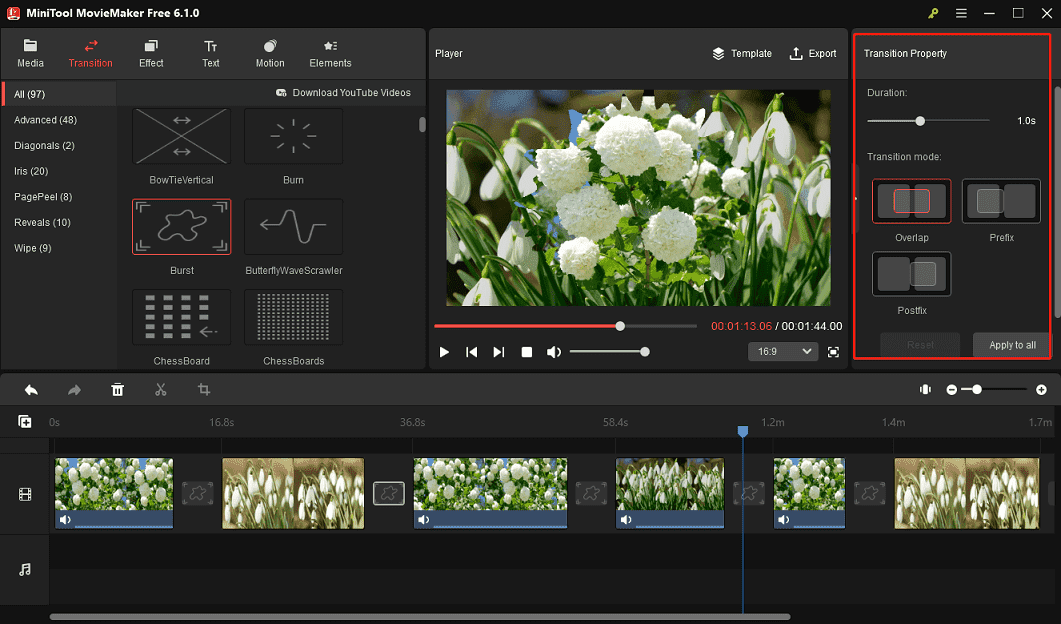Choose the Burn transition thumbnail
The image size is (1061, 624).
coord(294,136)
